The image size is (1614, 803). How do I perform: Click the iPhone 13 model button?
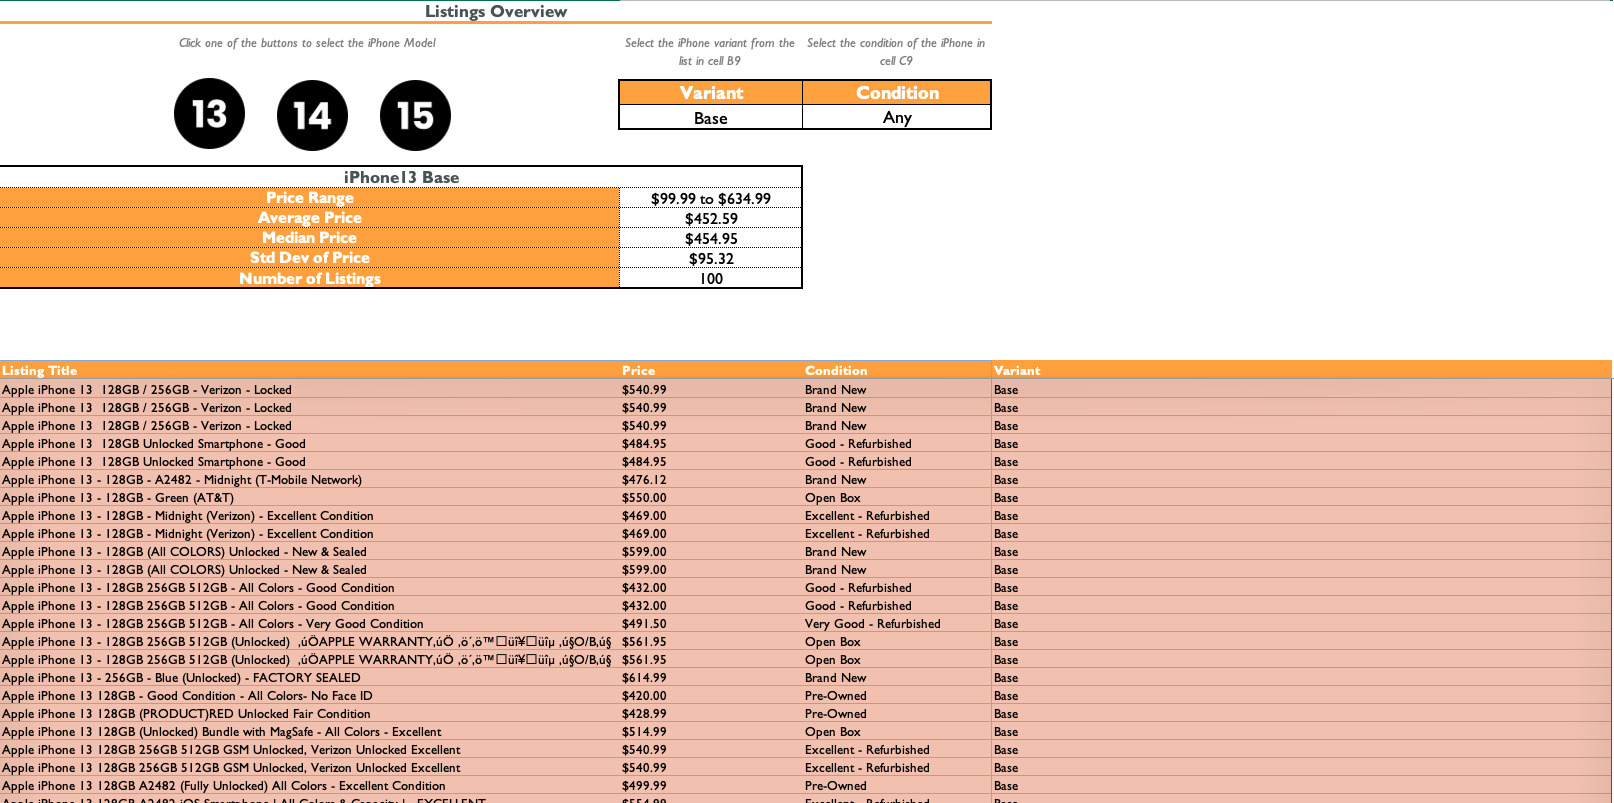(x=209, y=114)
